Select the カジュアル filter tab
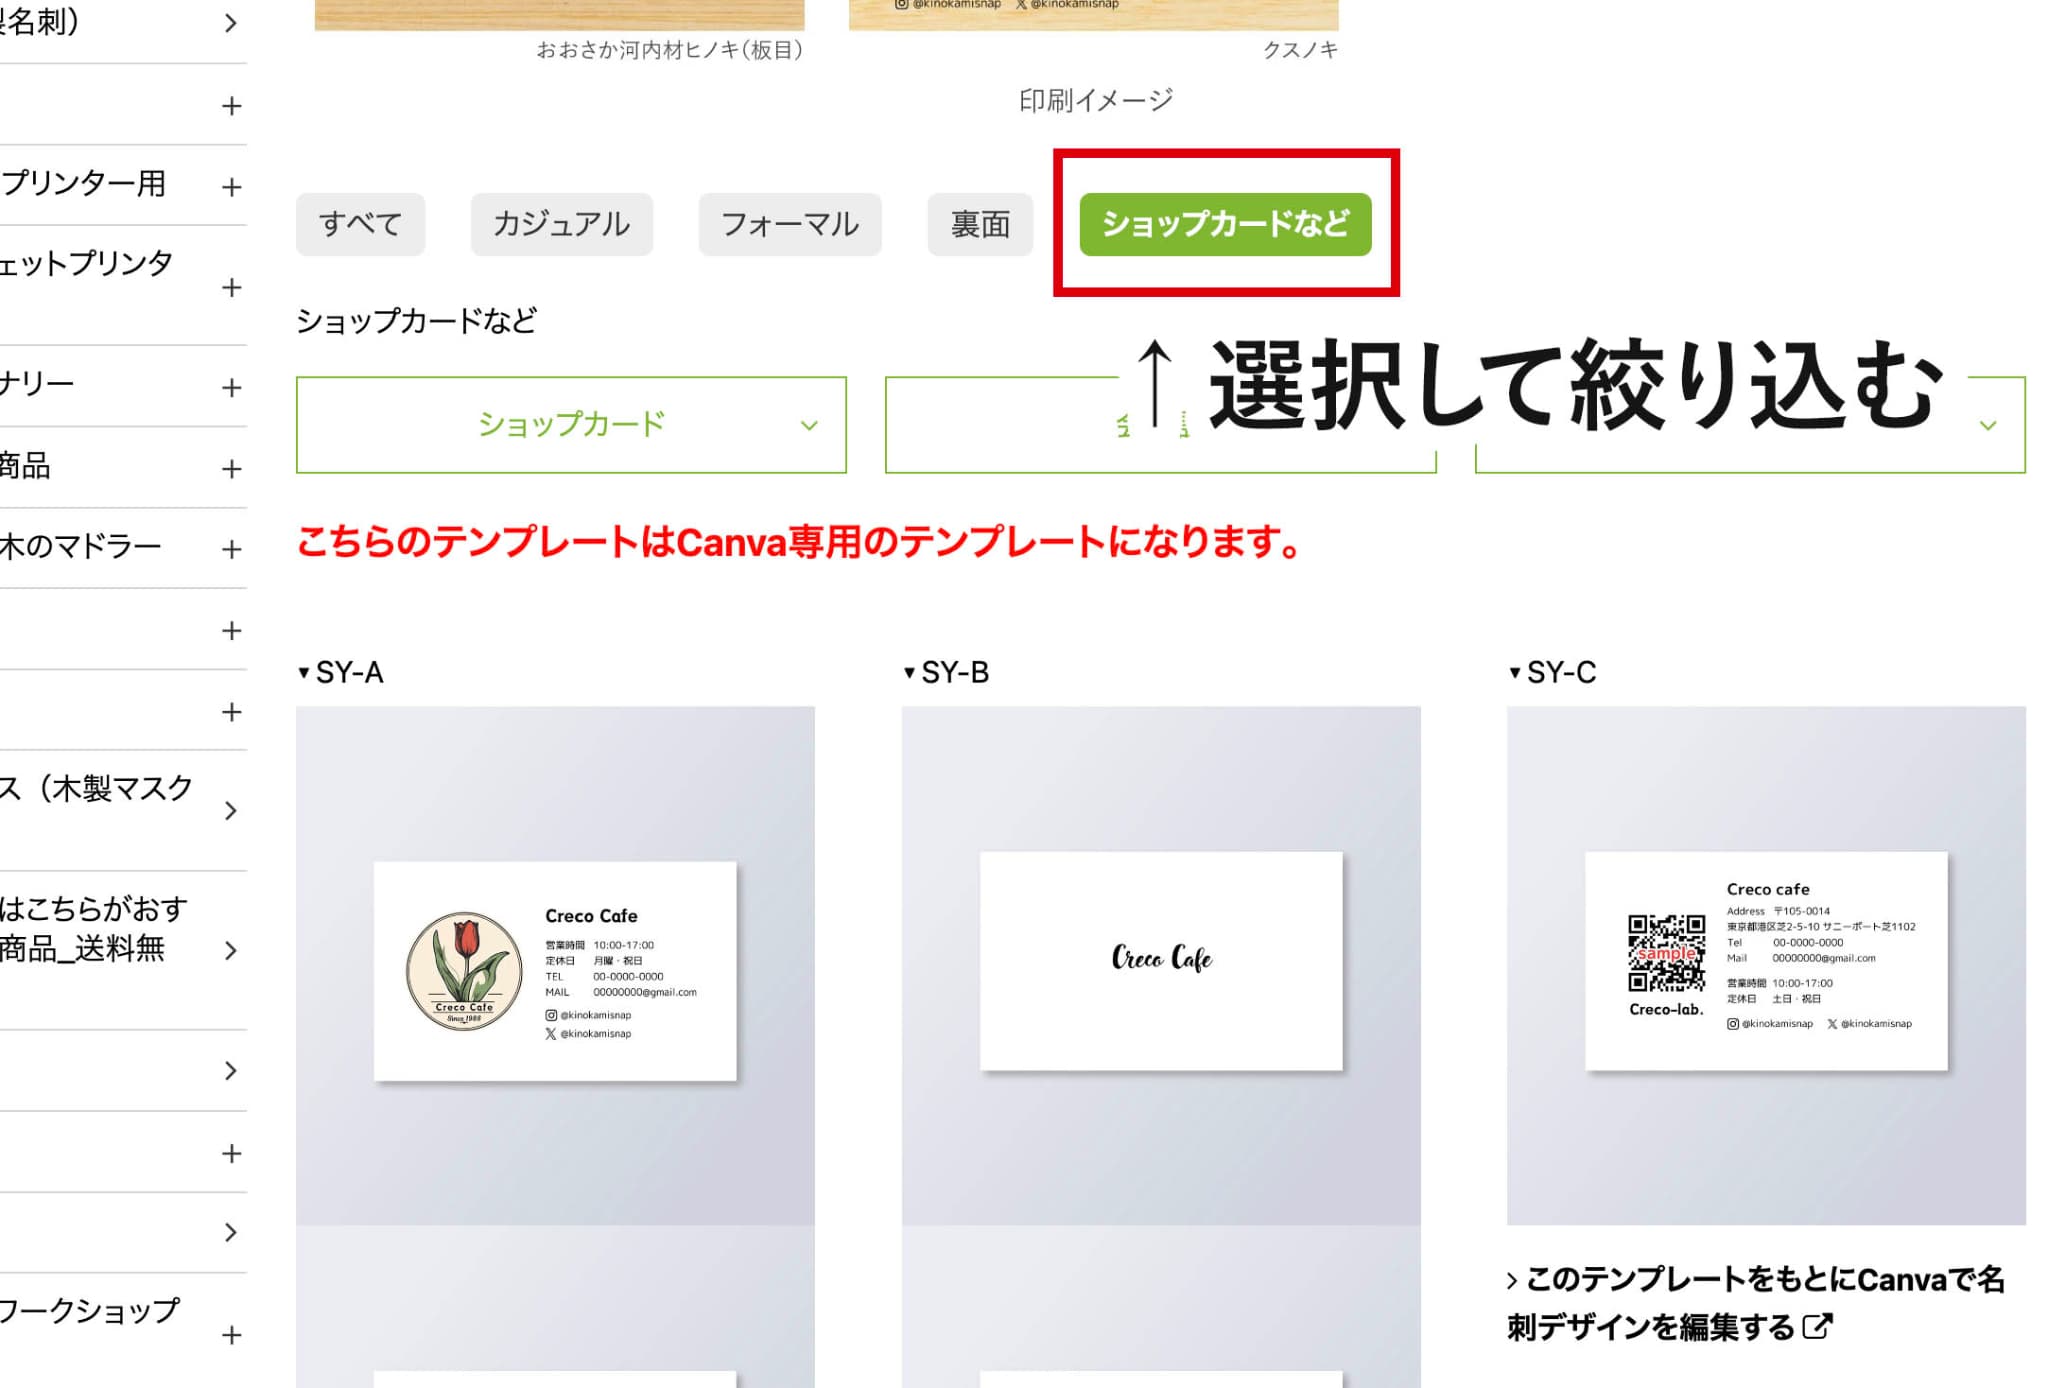Screen dimensions: 2048x1388 click(561, 224)
